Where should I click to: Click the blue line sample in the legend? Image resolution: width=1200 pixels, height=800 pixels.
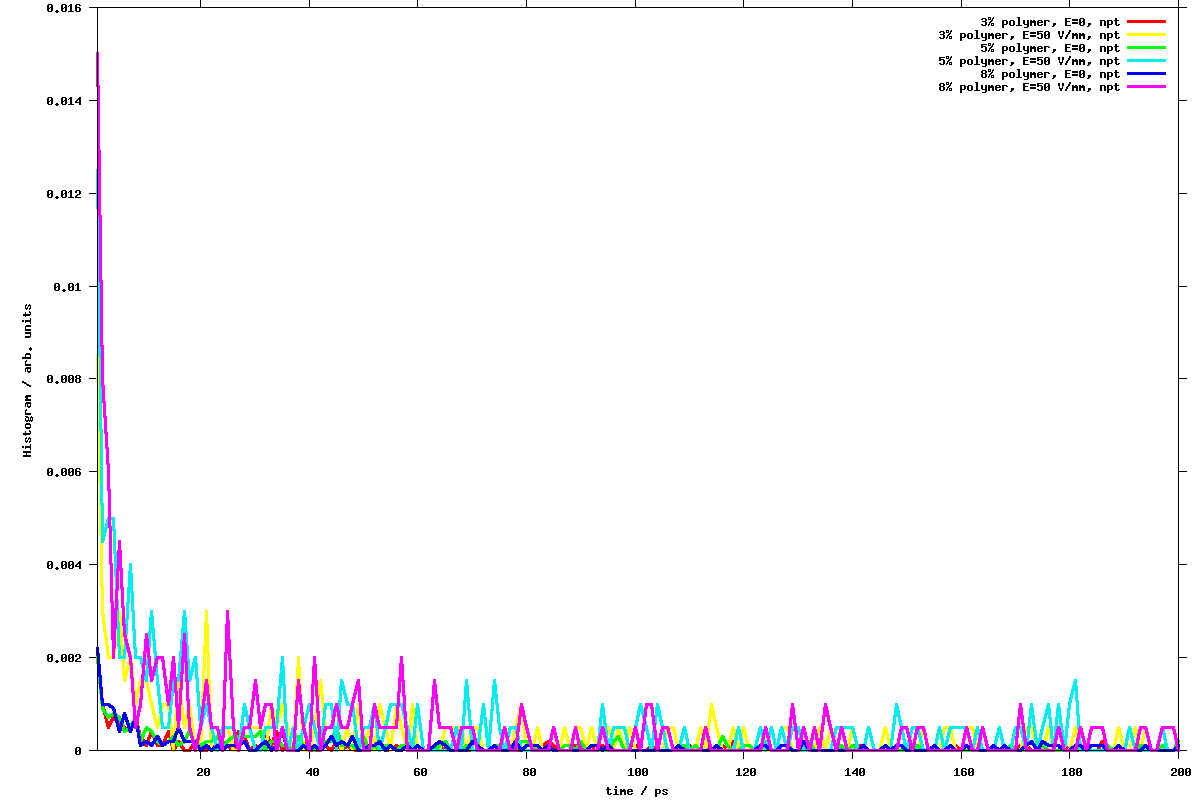(x=1147, y=74)
